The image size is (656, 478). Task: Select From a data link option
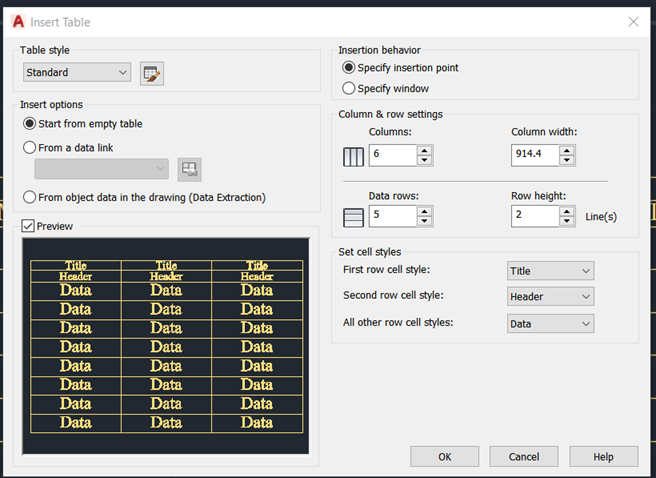[68, 148]
